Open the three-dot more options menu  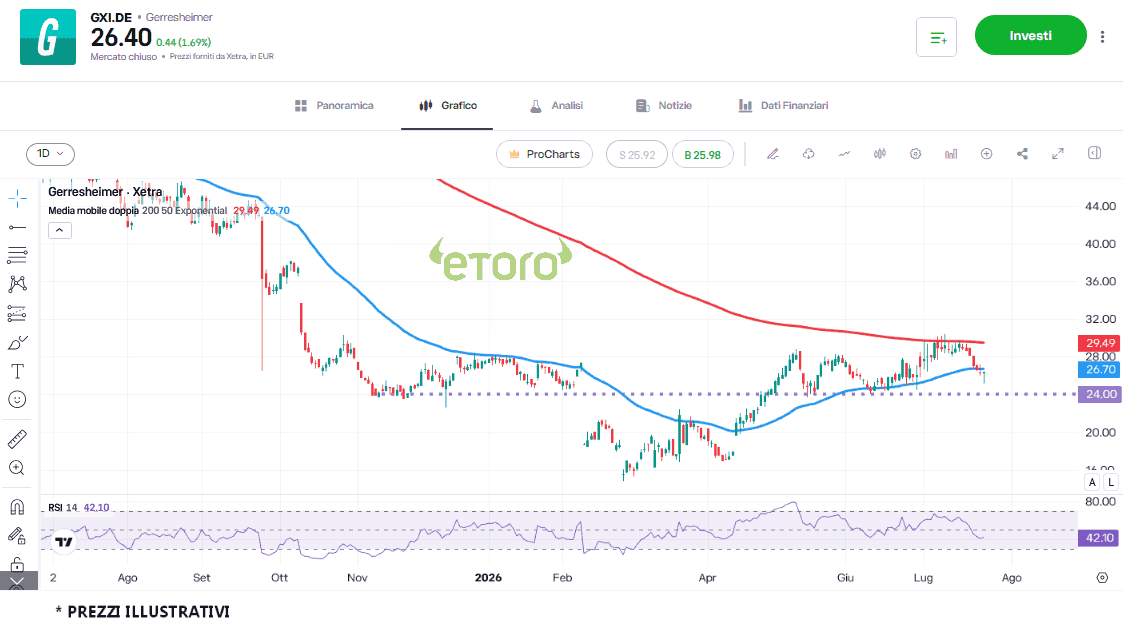tap(1102, 36)
